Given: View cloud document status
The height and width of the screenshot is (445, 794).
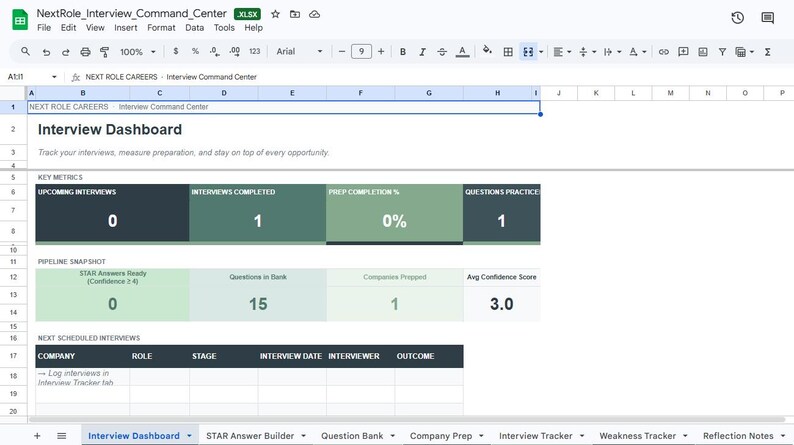Looking at the screenshot, I should (x=314, y=14).
